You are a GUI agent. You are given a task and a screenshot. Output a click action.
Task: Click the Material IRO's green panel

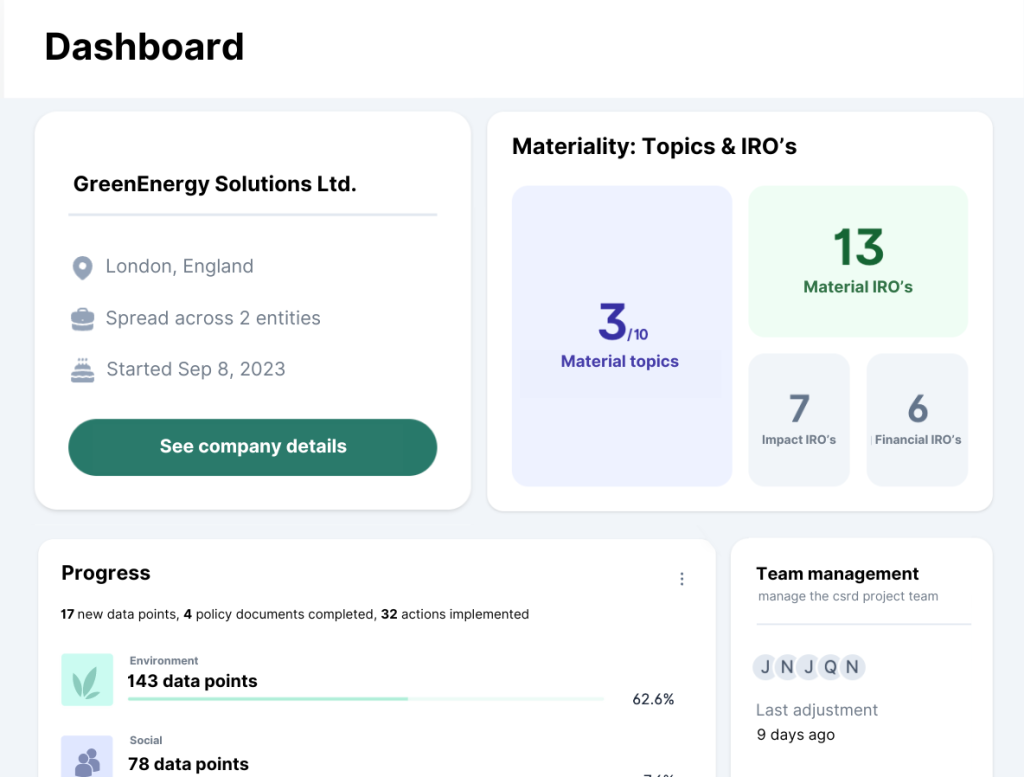(x=857, y=261)
